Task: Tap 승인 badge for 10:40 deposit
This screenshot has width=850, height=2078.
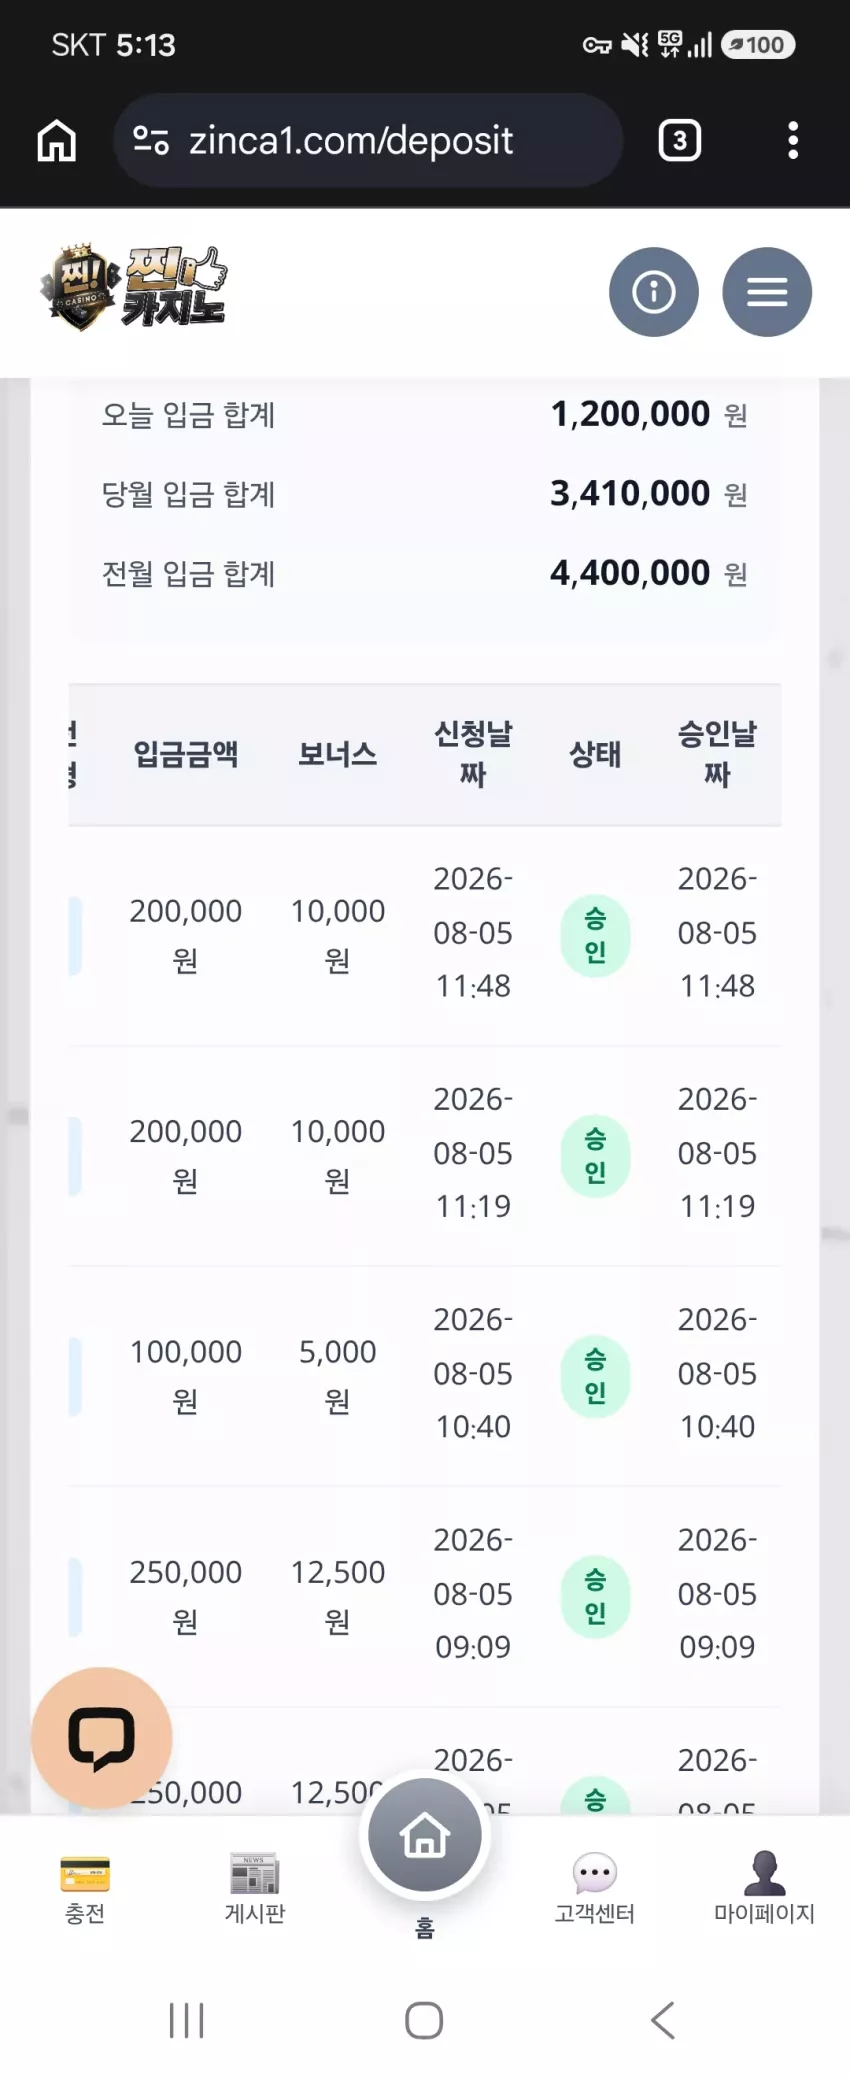Action: coord(595,1376)
